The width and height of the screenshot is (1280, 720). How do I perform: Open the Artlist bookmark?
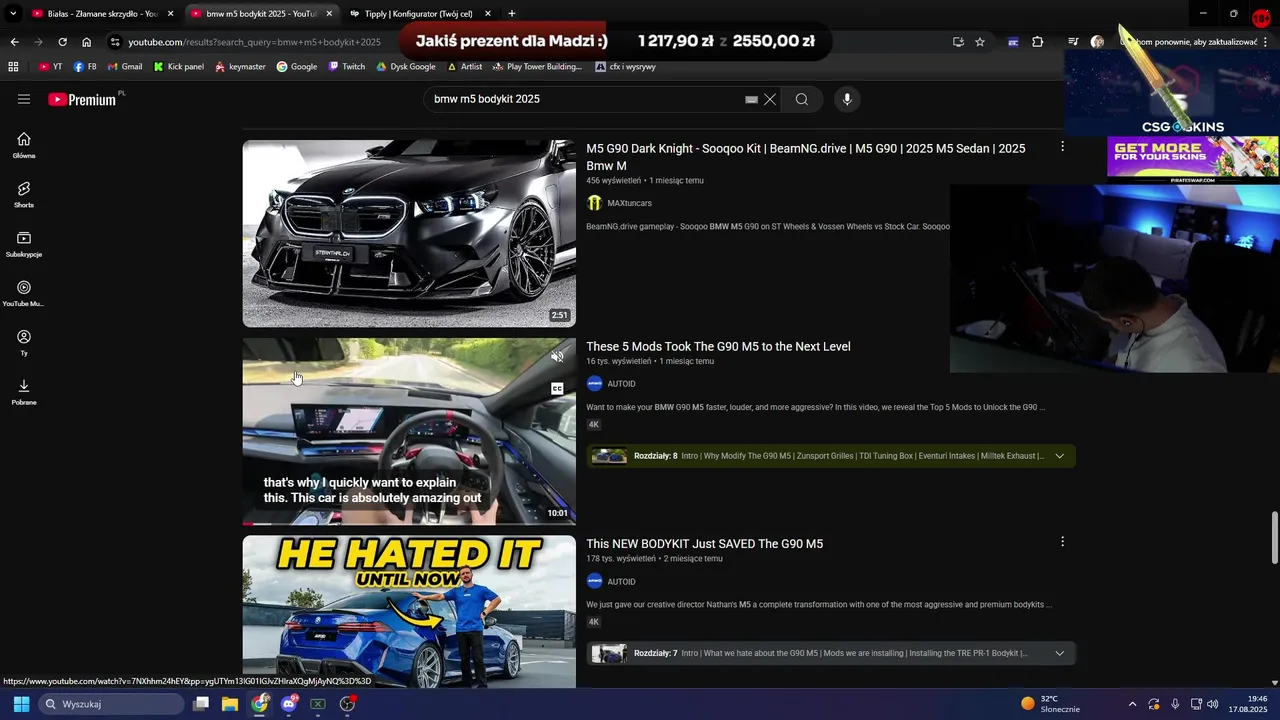465,67
